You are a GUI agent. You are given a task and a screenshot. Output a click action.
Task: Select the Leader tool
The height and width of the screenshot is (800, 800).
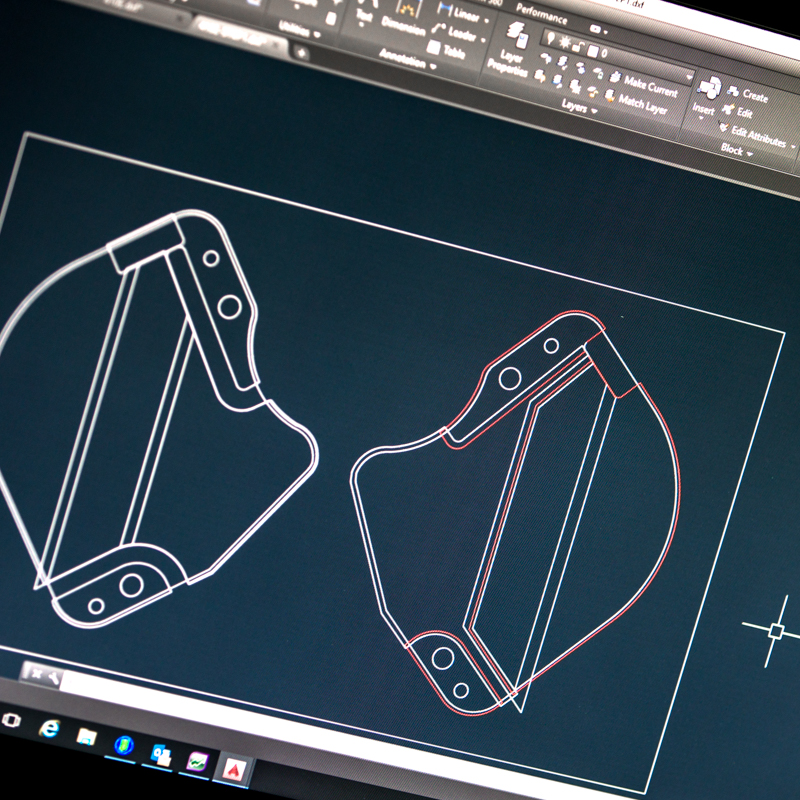454,32
